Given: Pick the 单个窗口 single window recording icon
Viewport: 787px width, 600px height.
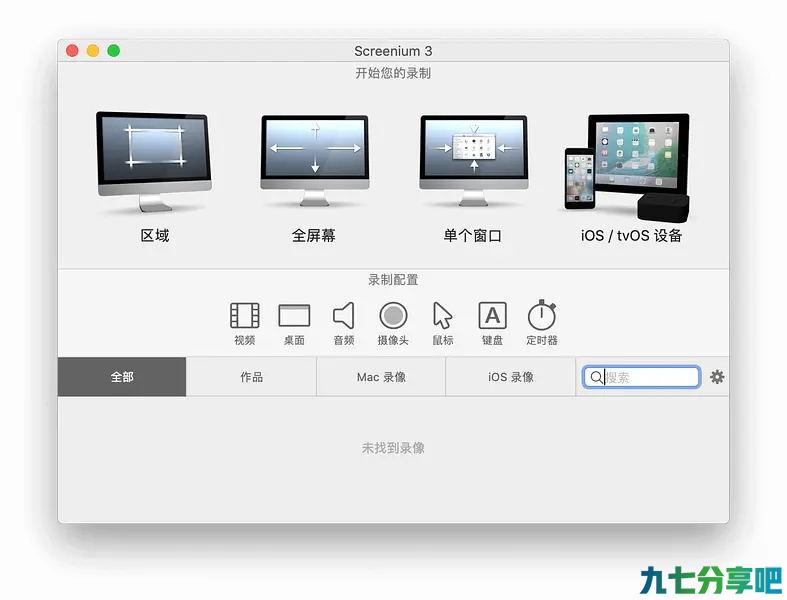Looking at the screenshot, I should point(474,161).
